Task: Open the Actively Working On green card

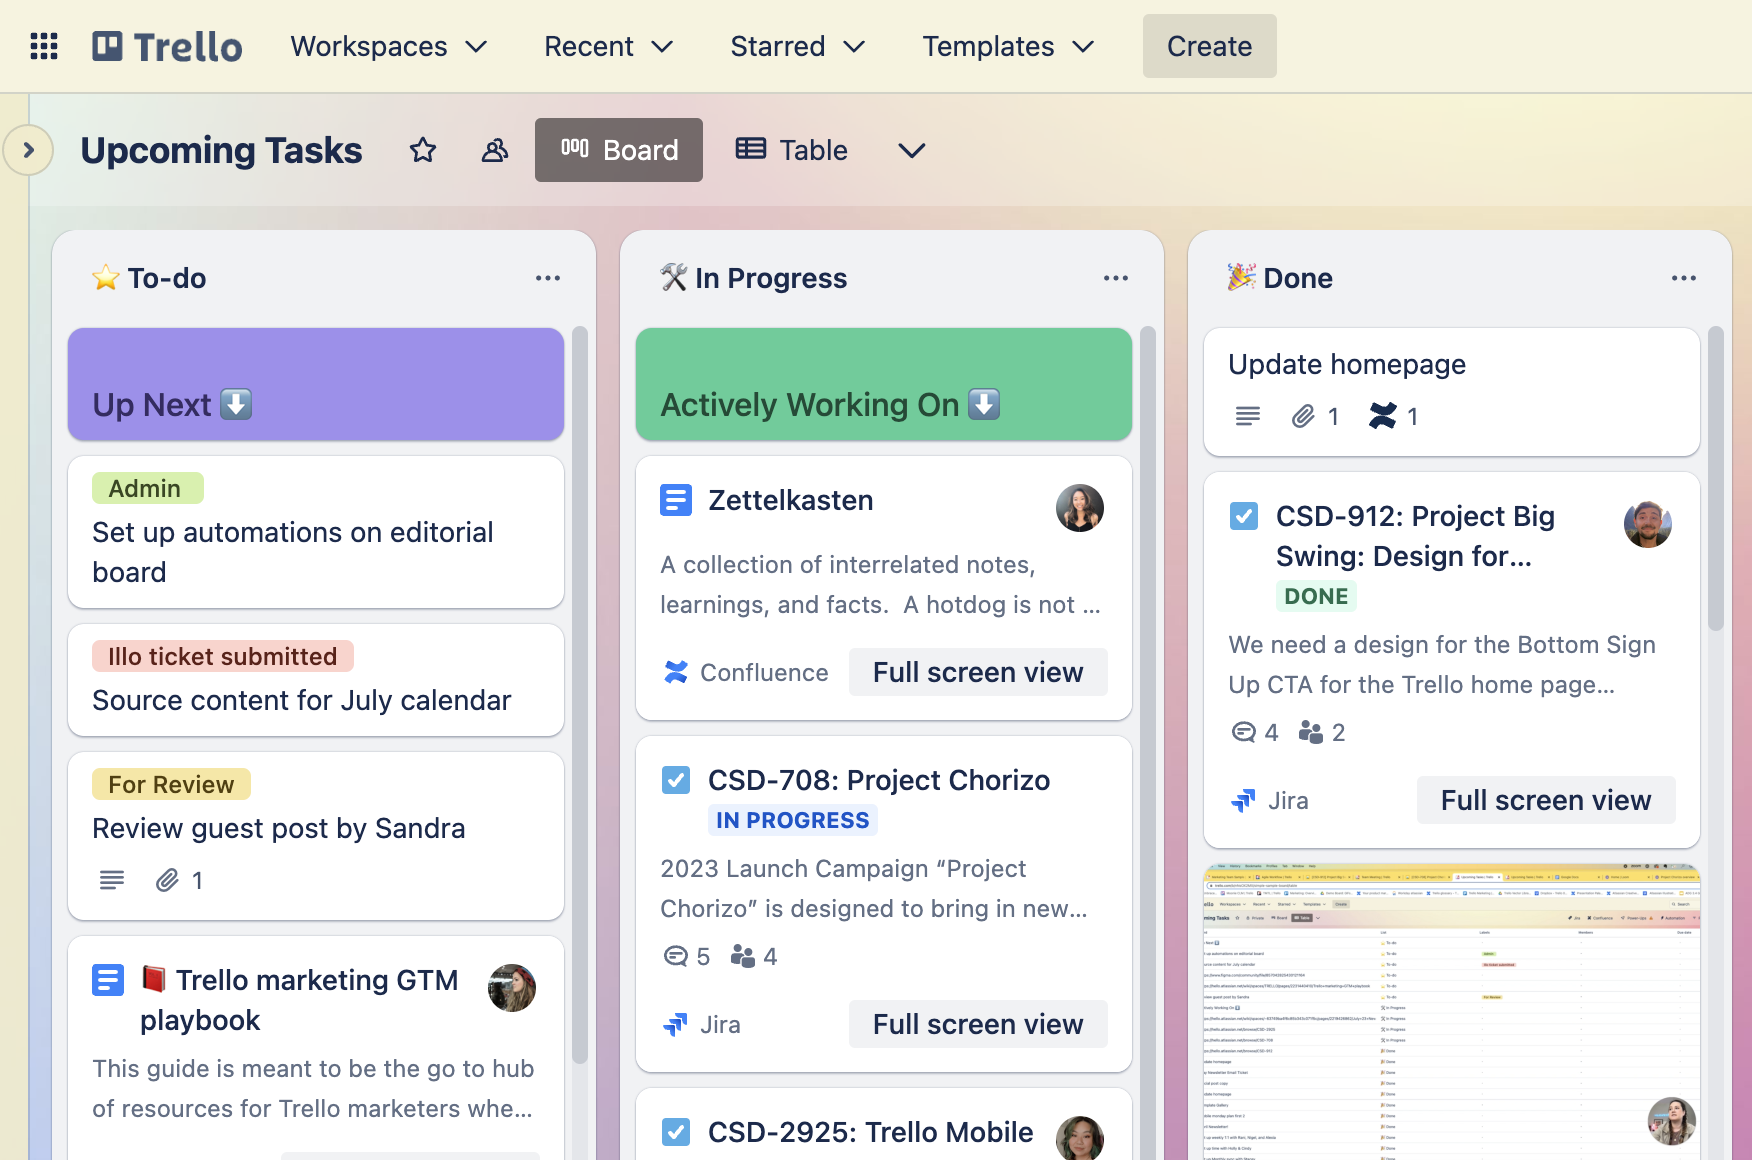Action: tap(884, 384)
